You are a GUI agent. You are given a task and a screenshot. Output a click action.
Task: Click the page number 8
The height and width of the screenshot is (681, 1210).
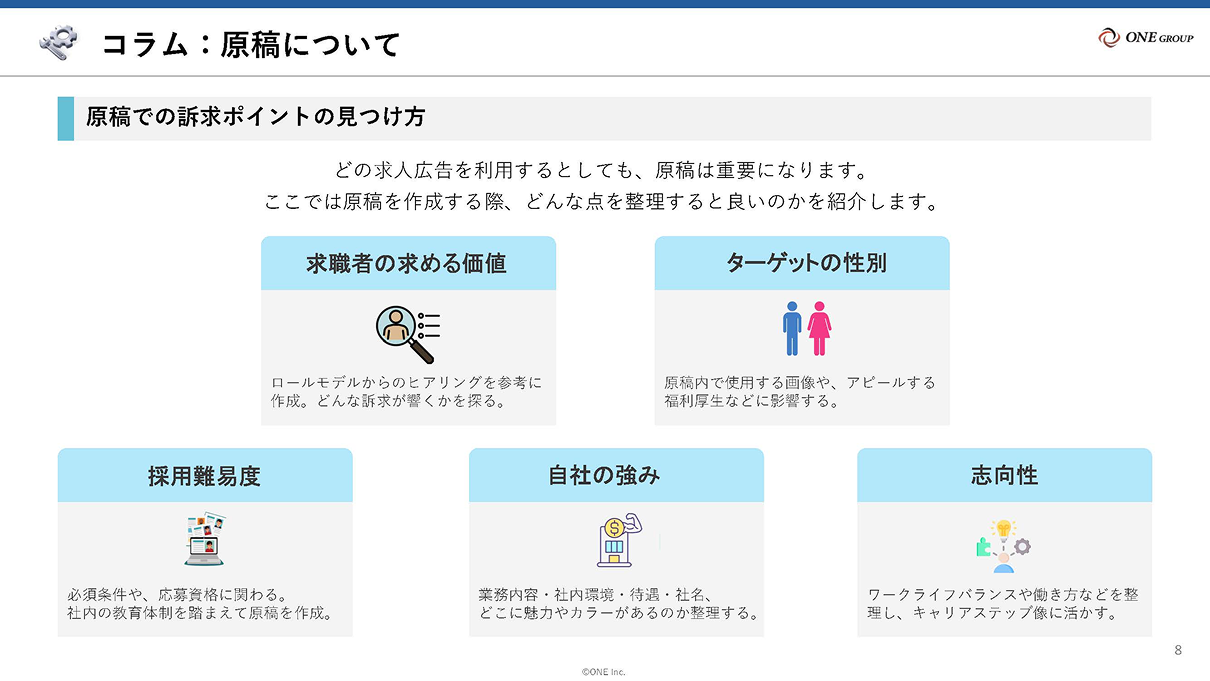pyautogui.click(x=1178, y=651)
